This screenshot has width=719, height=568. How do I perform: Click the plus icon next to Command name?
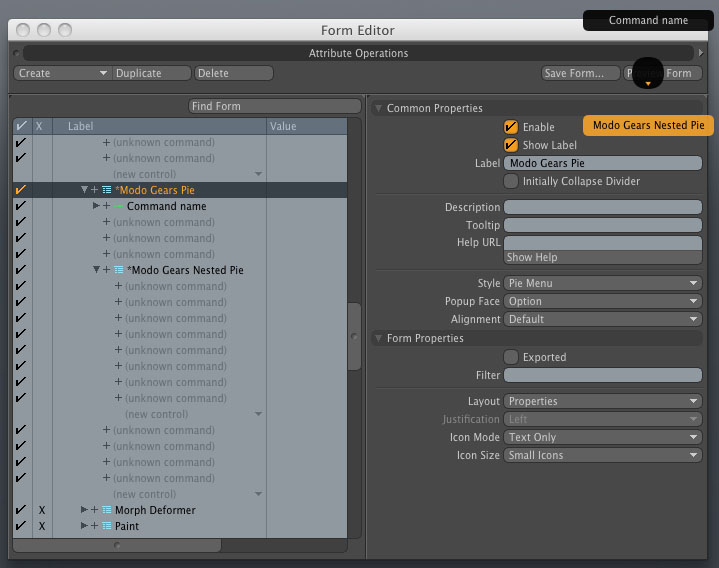coord(106,206)
